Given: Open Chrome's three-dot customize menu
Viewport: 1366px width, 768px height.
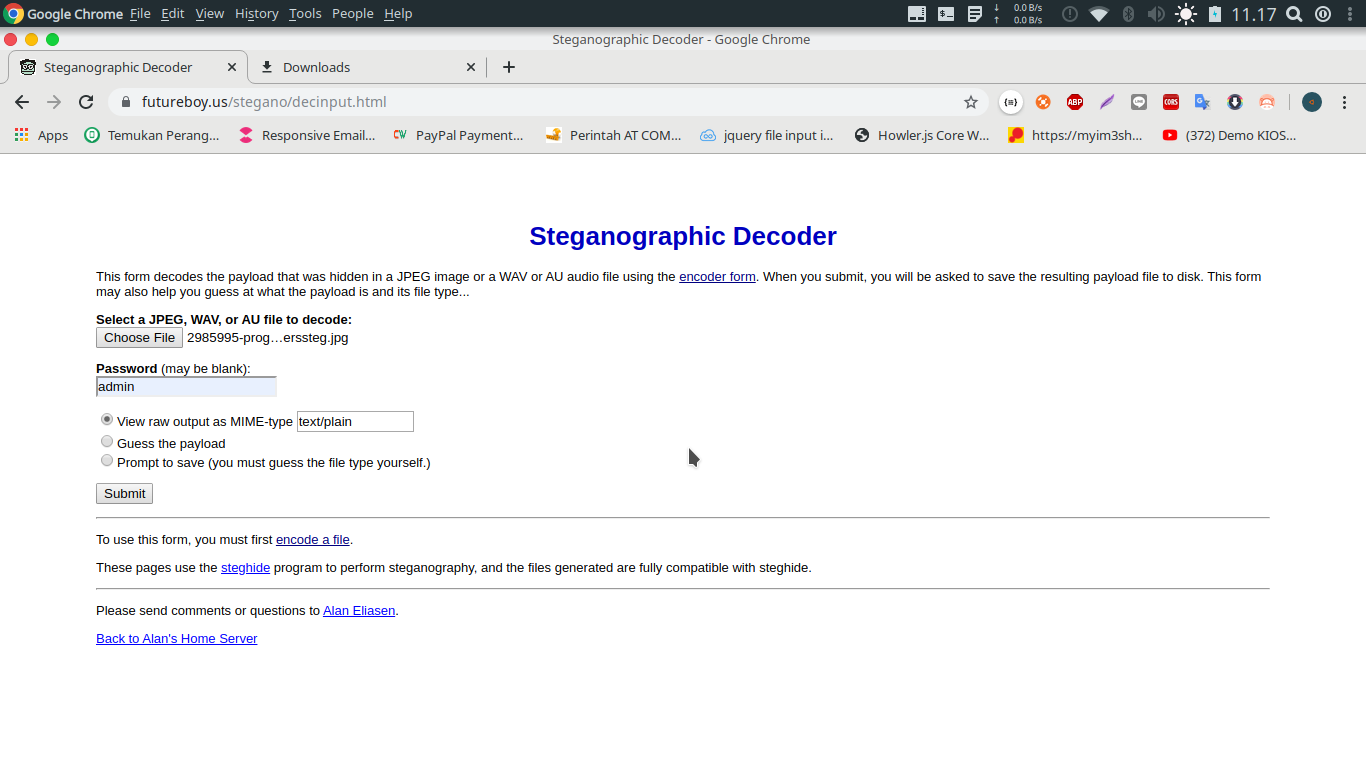Looking at the screenshot, I should pos(1345,101).
